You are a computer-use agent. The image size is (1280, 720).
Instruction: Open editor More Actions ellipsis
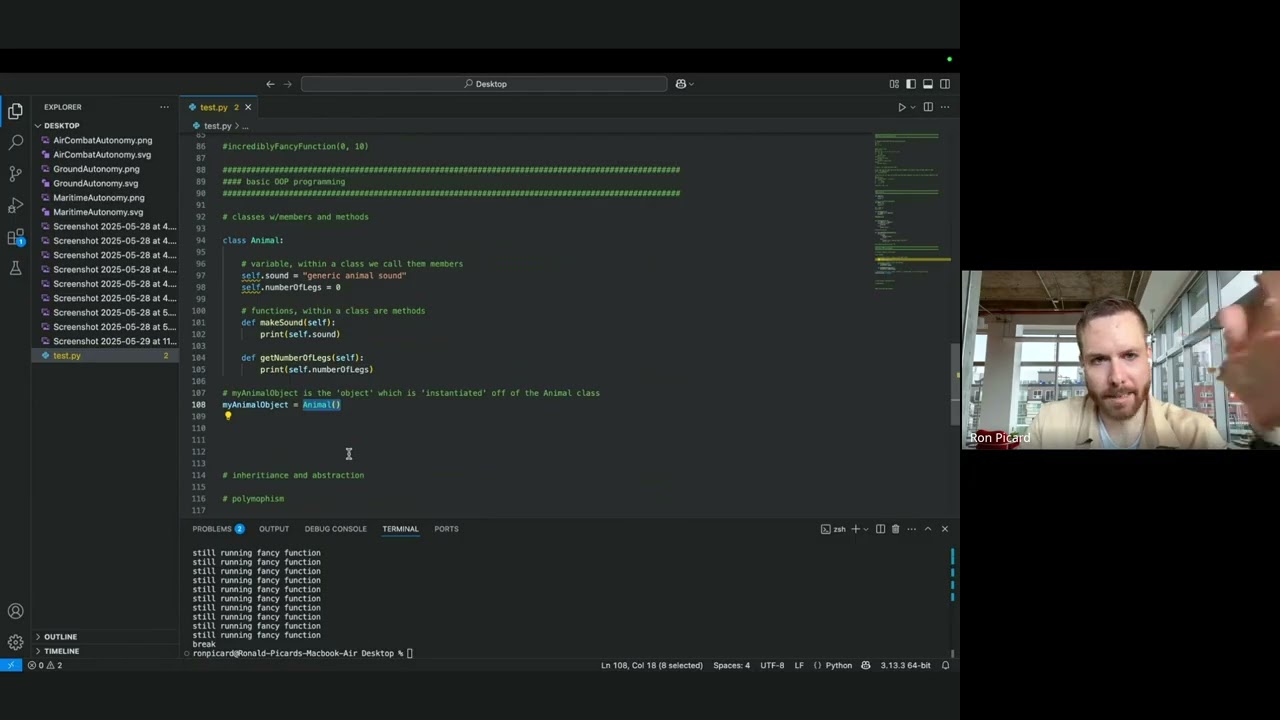944,107
